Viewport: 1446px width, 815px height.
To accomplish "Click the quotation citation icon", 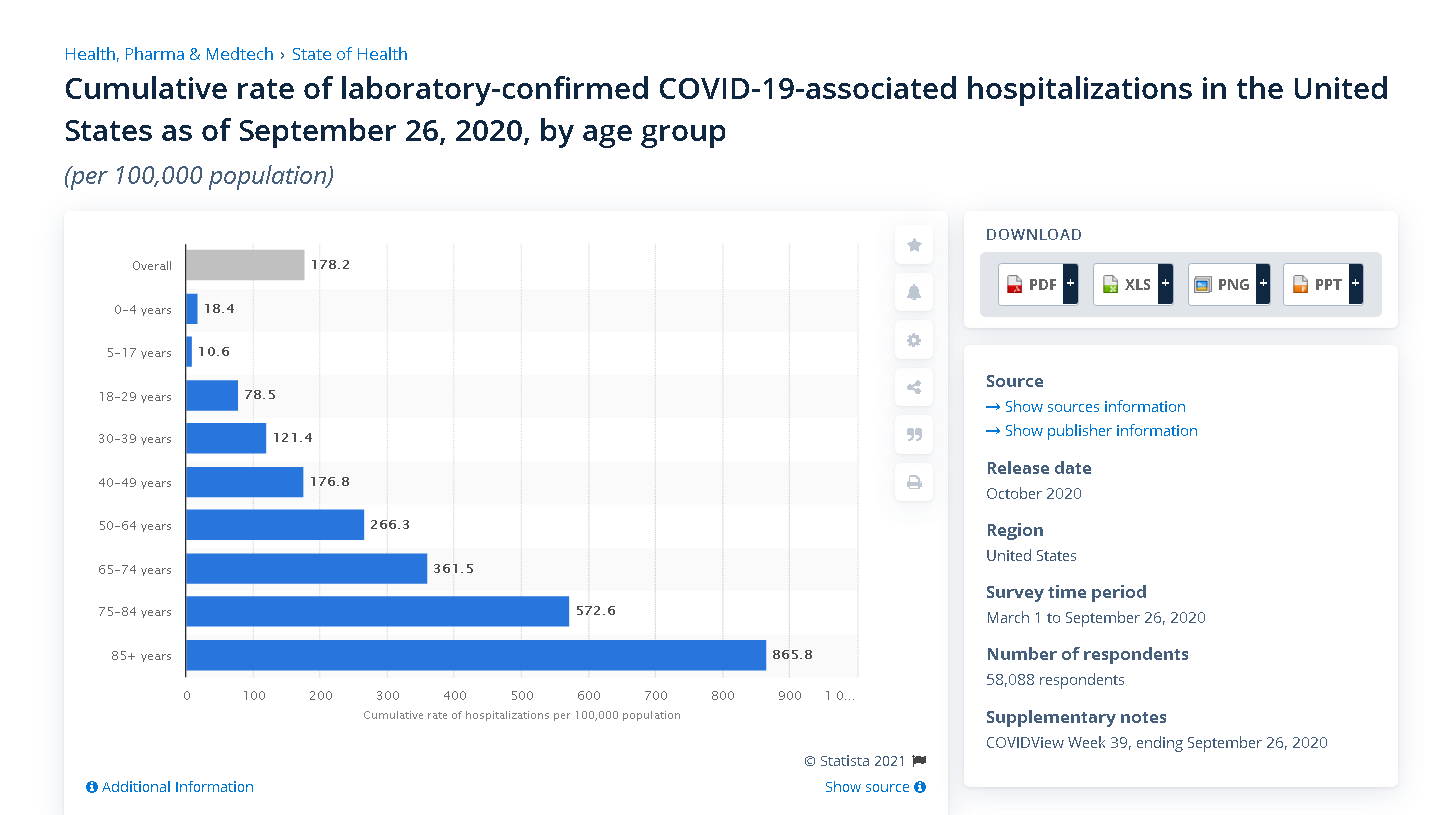I will 913,435.
